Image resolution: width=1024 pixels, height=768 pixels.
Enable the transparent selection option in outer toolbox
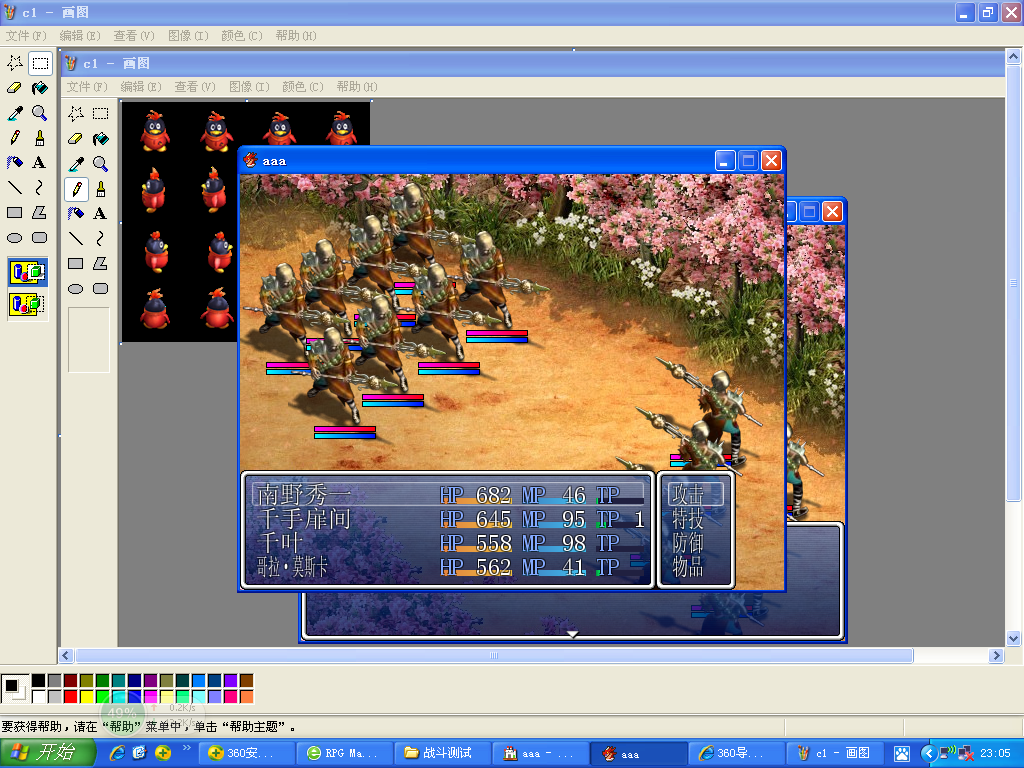[x=27, y=304]
